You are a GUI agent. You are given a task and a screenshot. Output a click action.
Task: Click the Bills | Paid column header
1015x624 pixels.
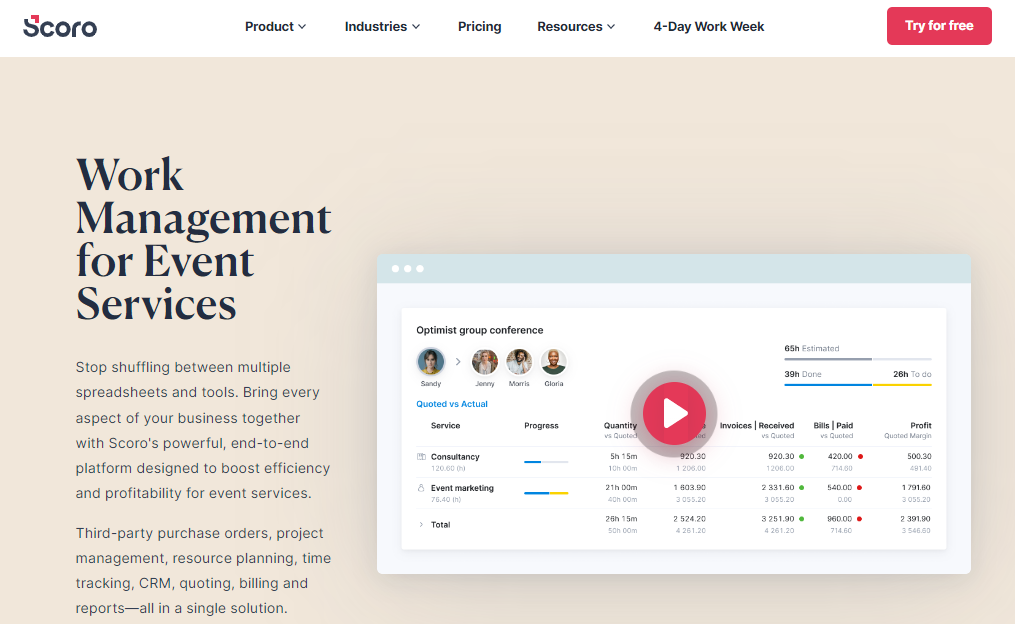point(833,425)
